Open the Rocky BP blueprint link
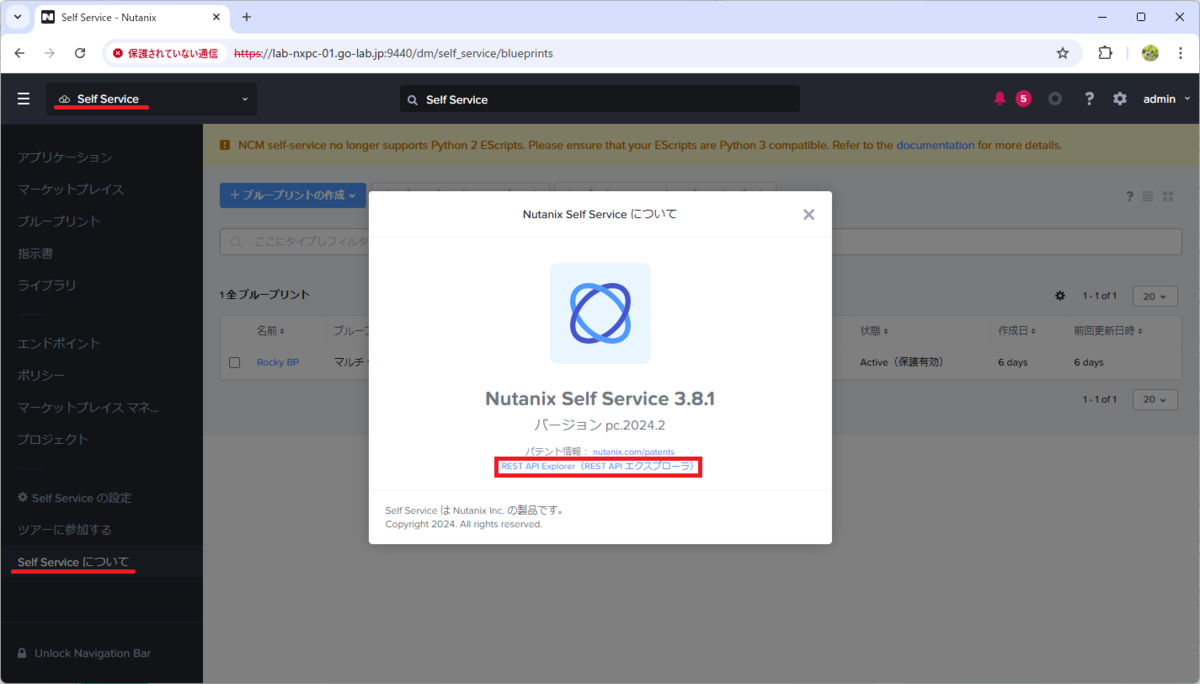 click(278, 362)
